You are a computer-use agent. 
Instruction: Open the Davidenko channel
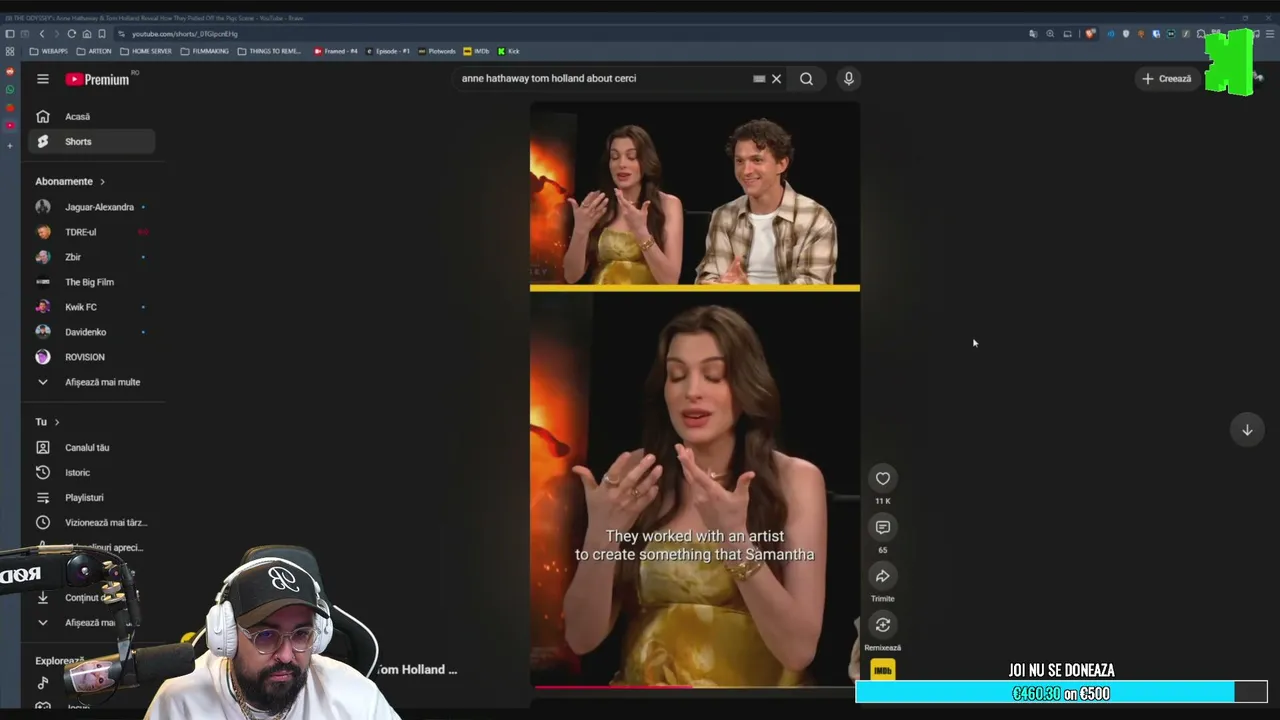pyautogui.click(x=91, y=332)
